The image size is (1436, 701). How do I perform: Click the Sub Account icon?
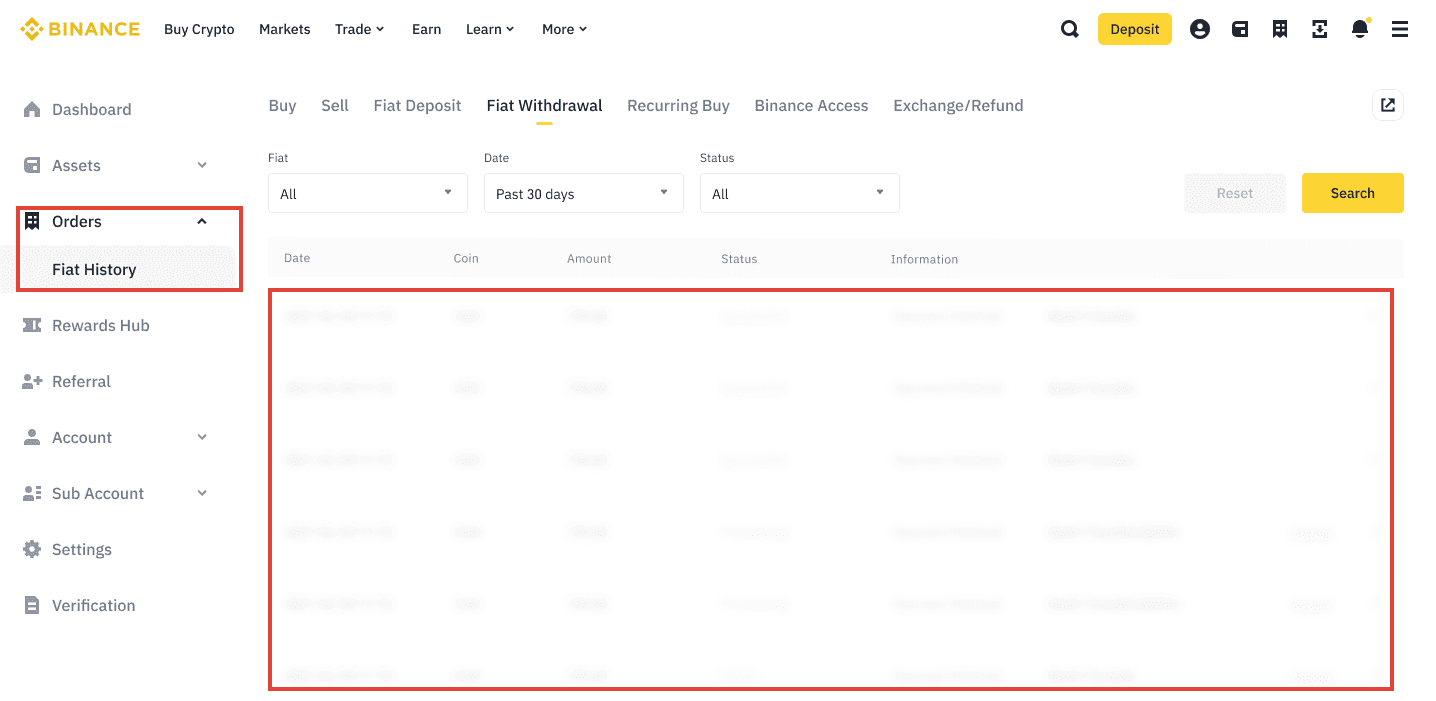pos(32,493)
